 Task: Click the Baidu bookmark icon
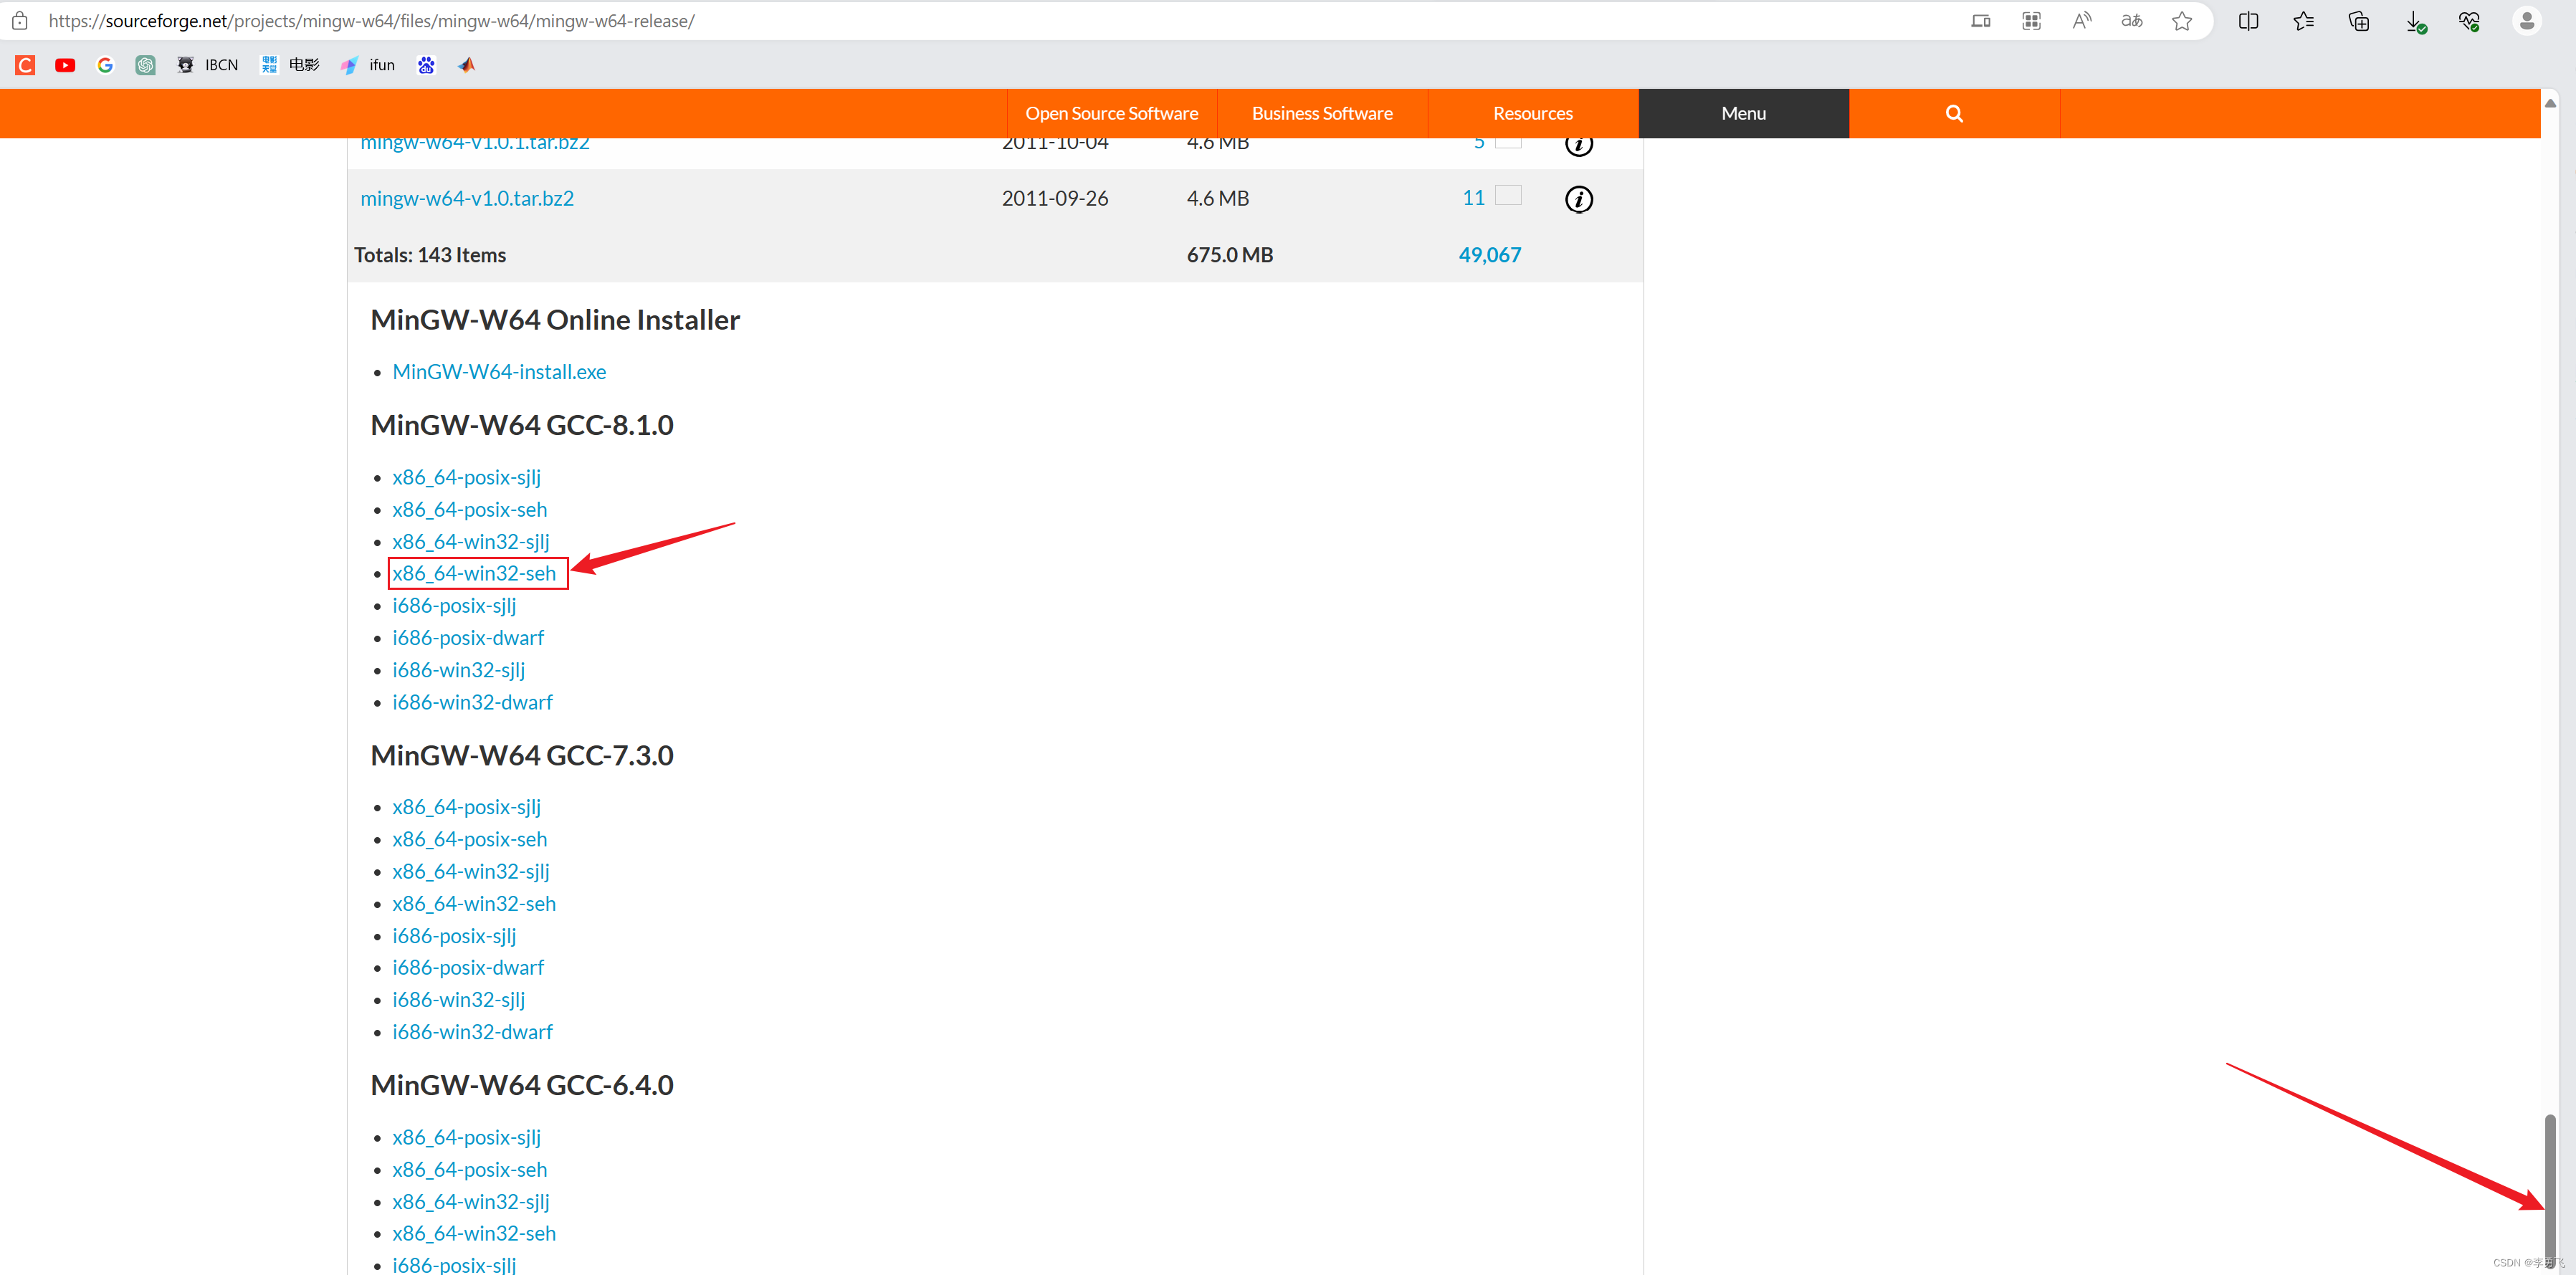426,65
